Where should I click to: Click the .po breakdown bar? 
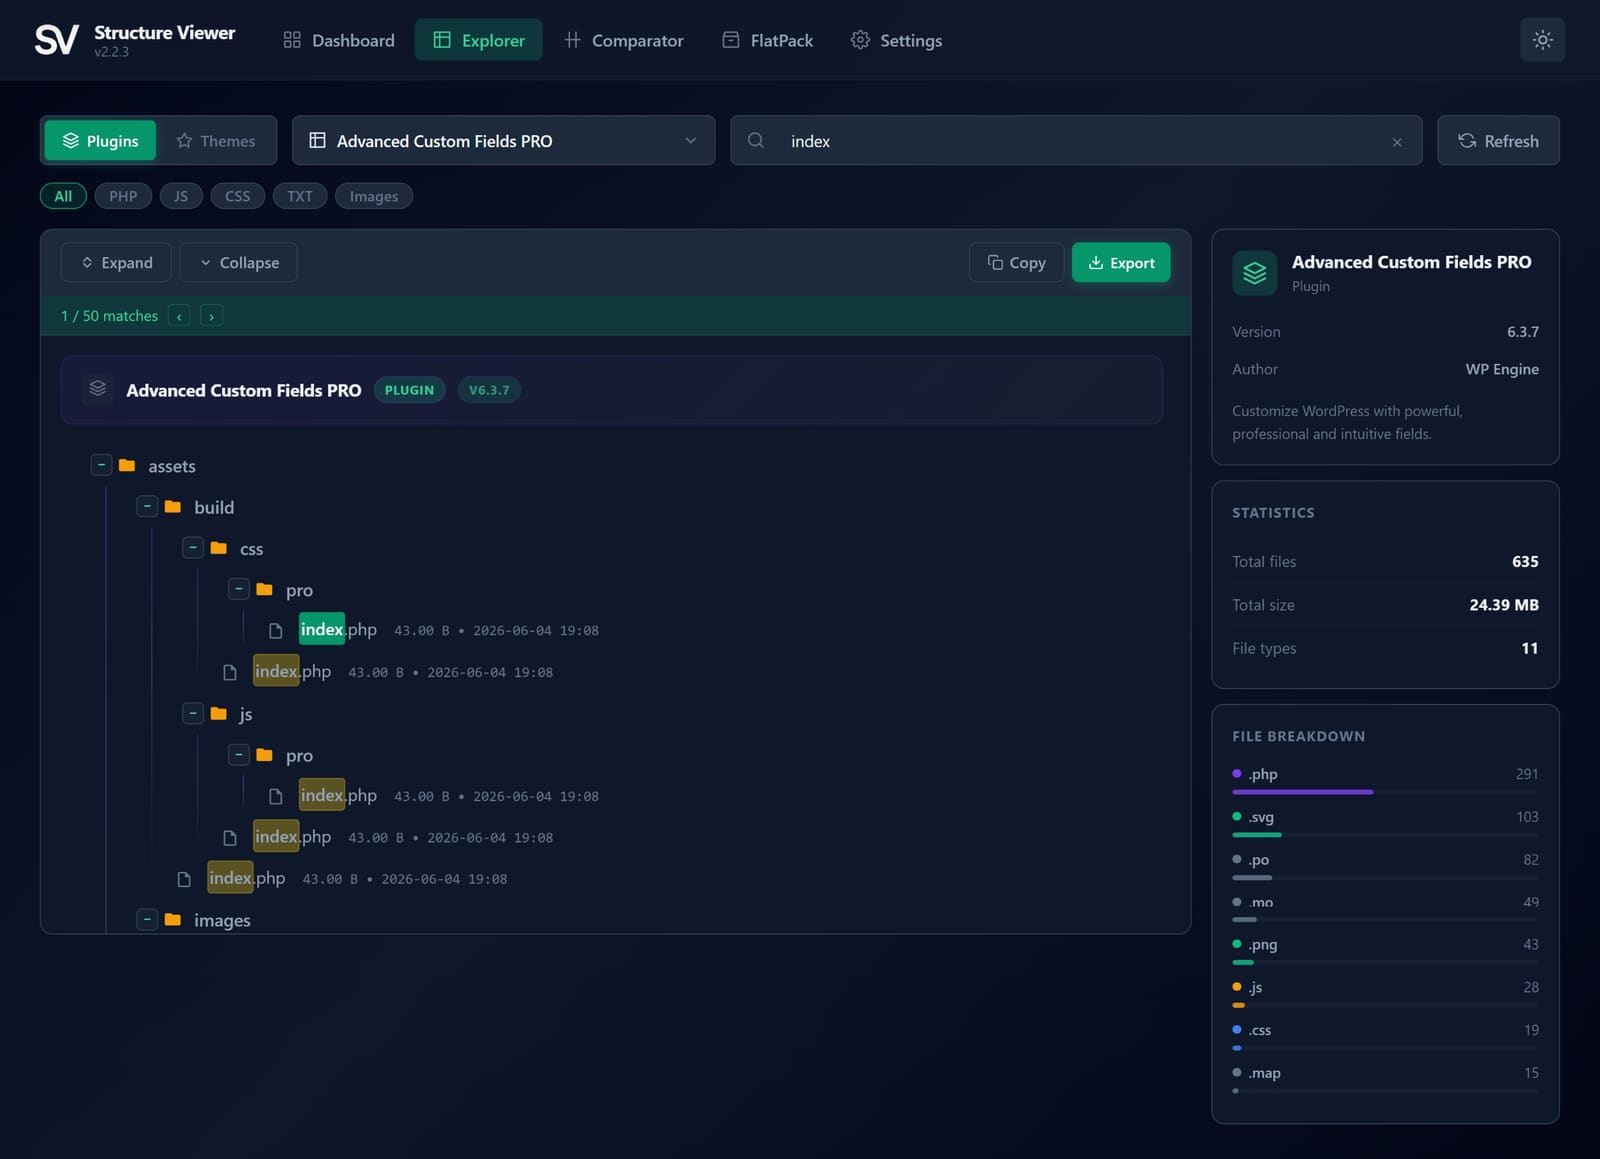(1385, 878)
